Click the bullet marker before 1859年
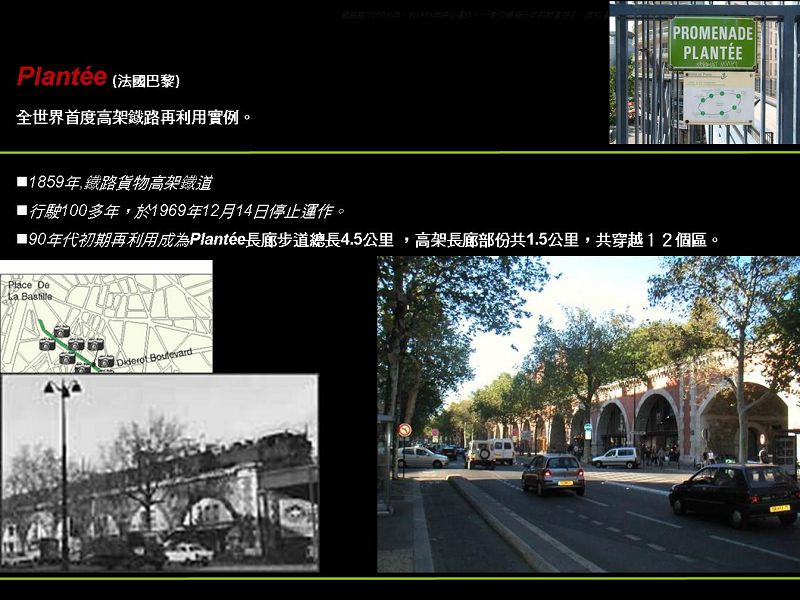Image resolution: width=800 pixels, height=600 pixels. point(21,183)
